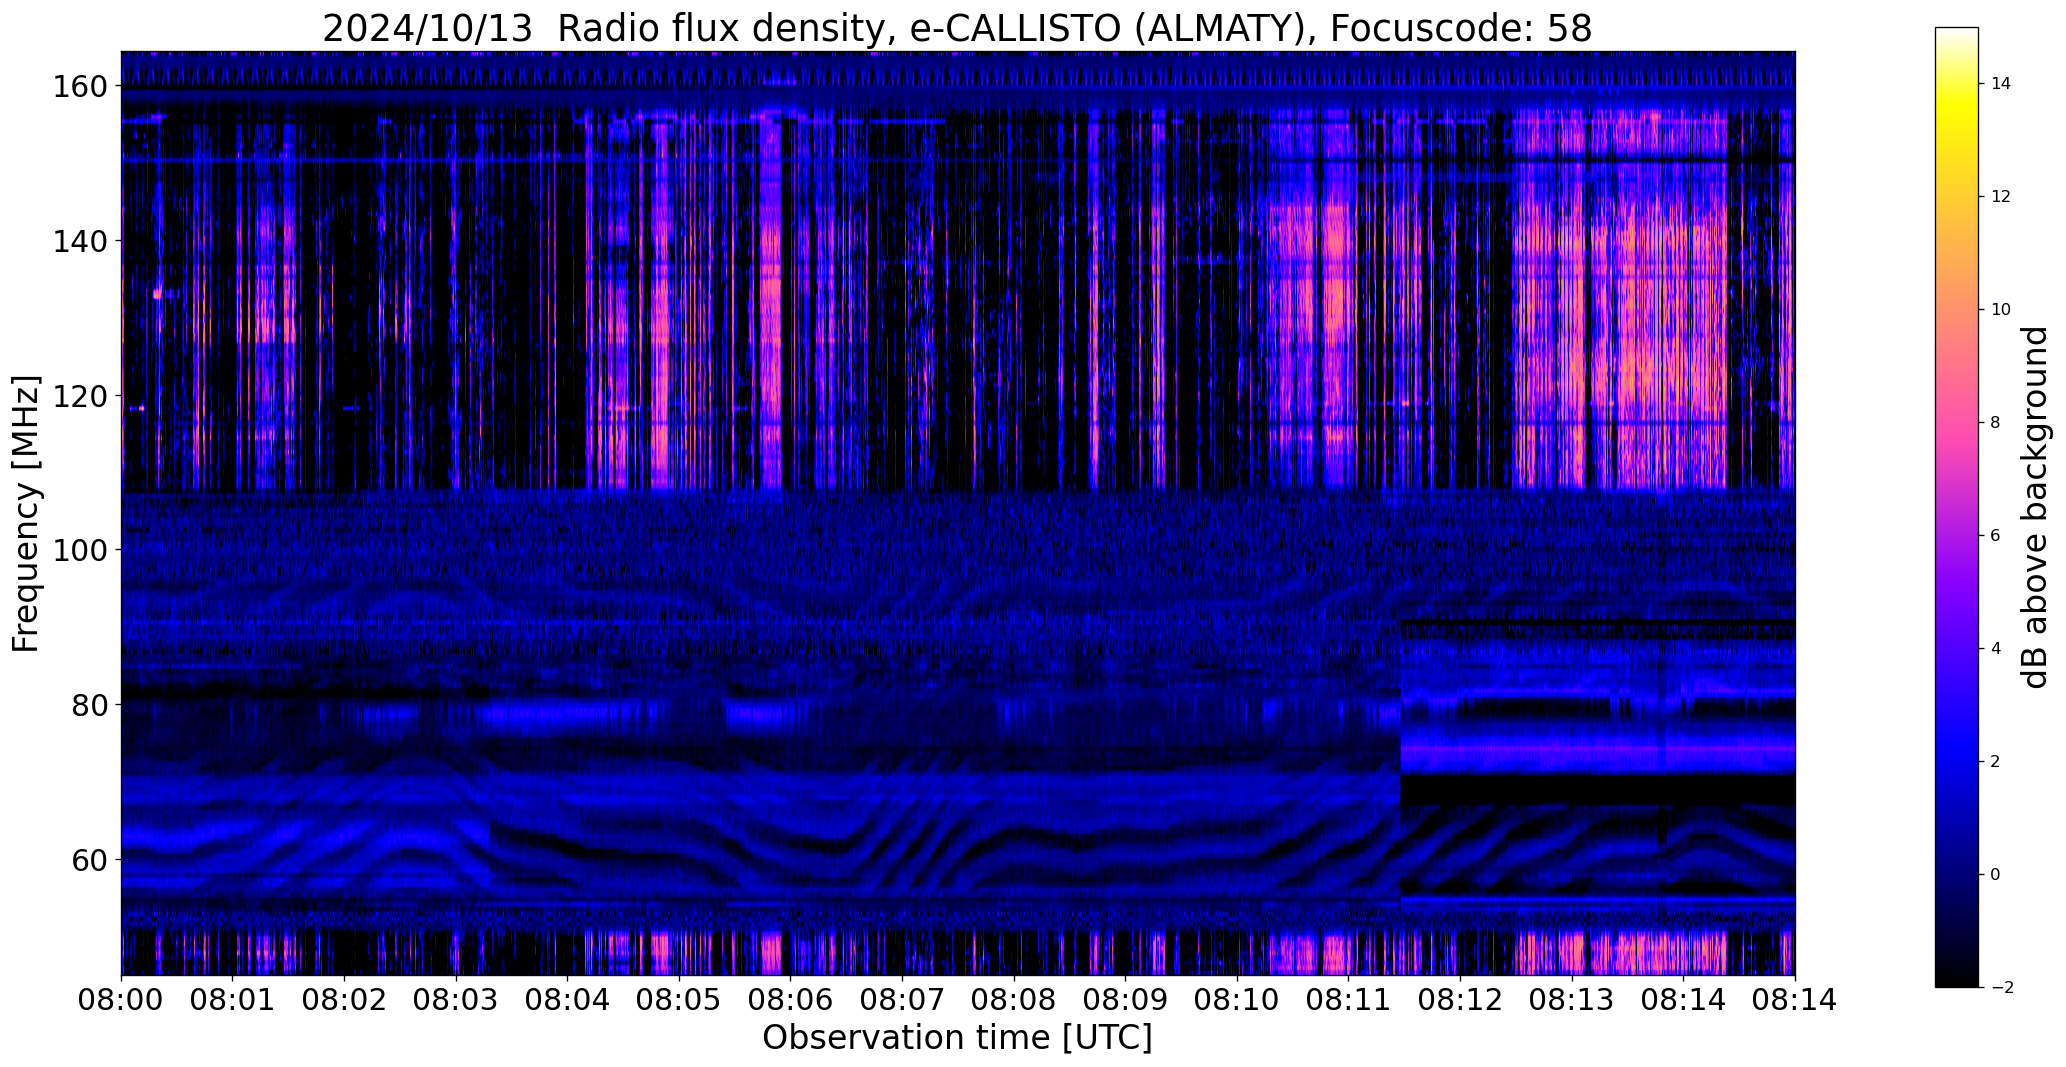This screenshot has height=1067, width=2066.
Task: Click the 08:04 time tick label
Action: [568, 1000]
